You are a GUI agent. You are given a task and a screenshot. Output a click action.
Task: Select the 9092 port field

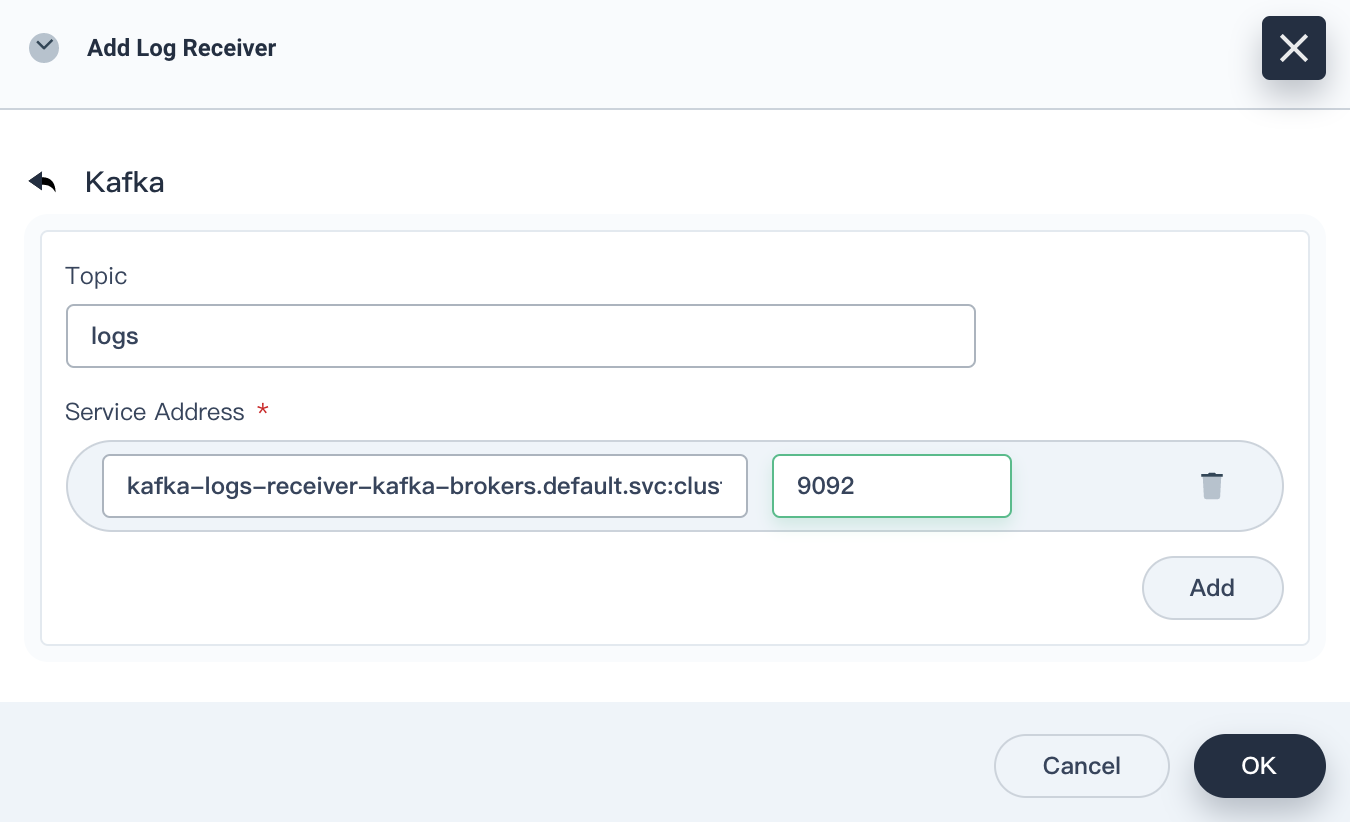pyautogui.click(x=891, y=486)
